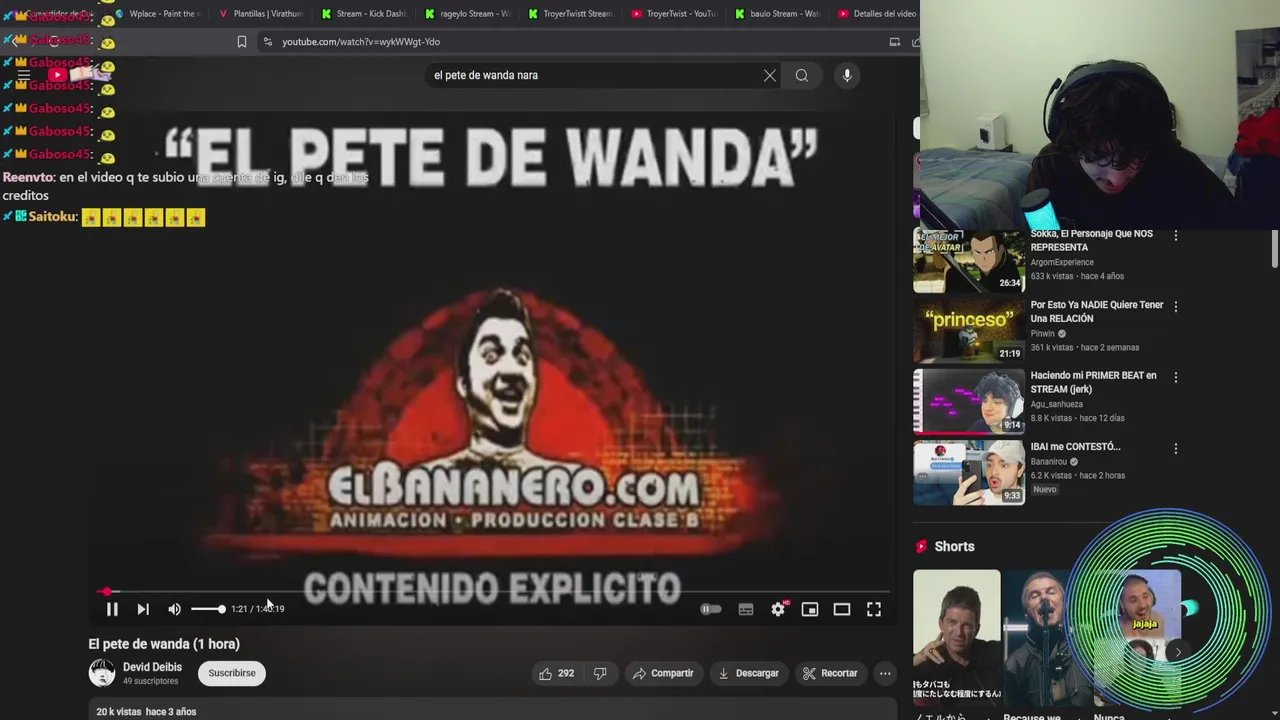Seek on the video progress bar

pos(493,592)
